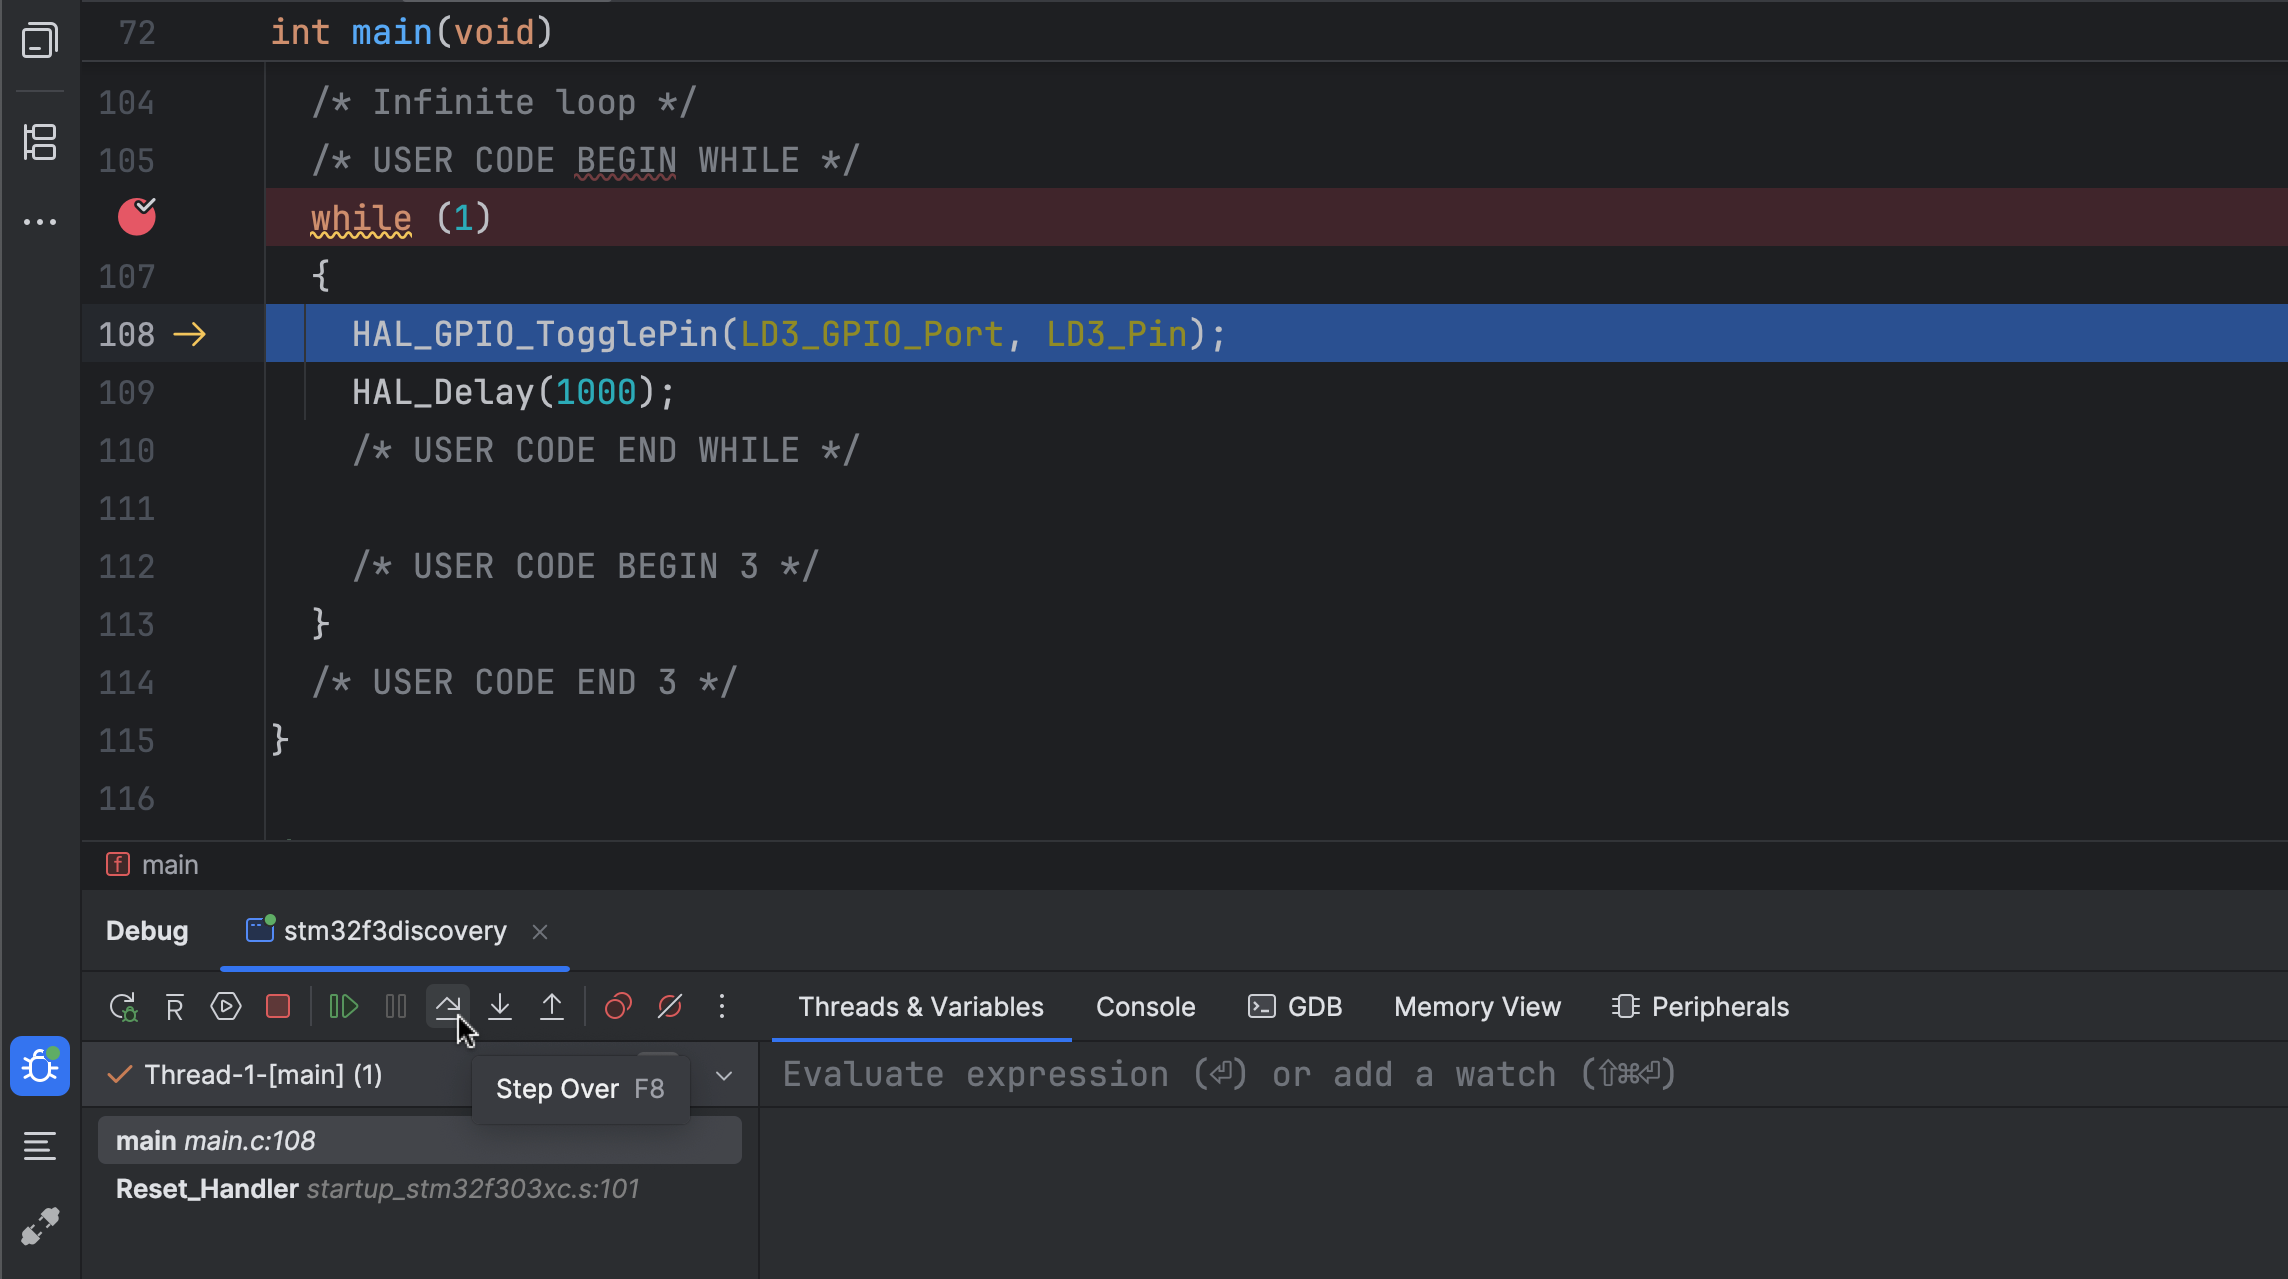Open View Breakpoints dialog

point(618,1007)
